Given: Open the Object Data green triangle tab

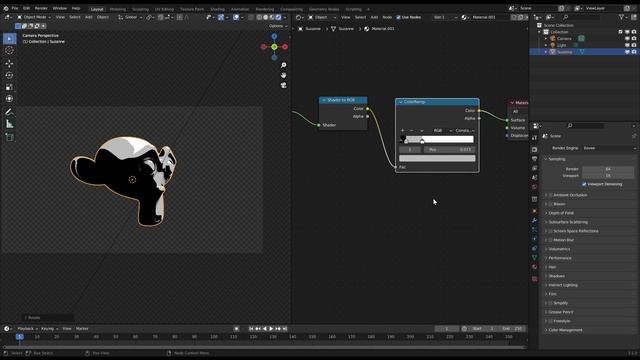Looking at the screenshot, I should click(x=534, y=258).
